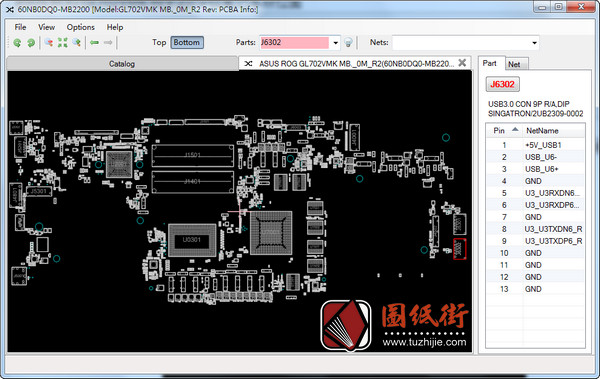Select the USB_U6- net row

(x=536, y=157)
